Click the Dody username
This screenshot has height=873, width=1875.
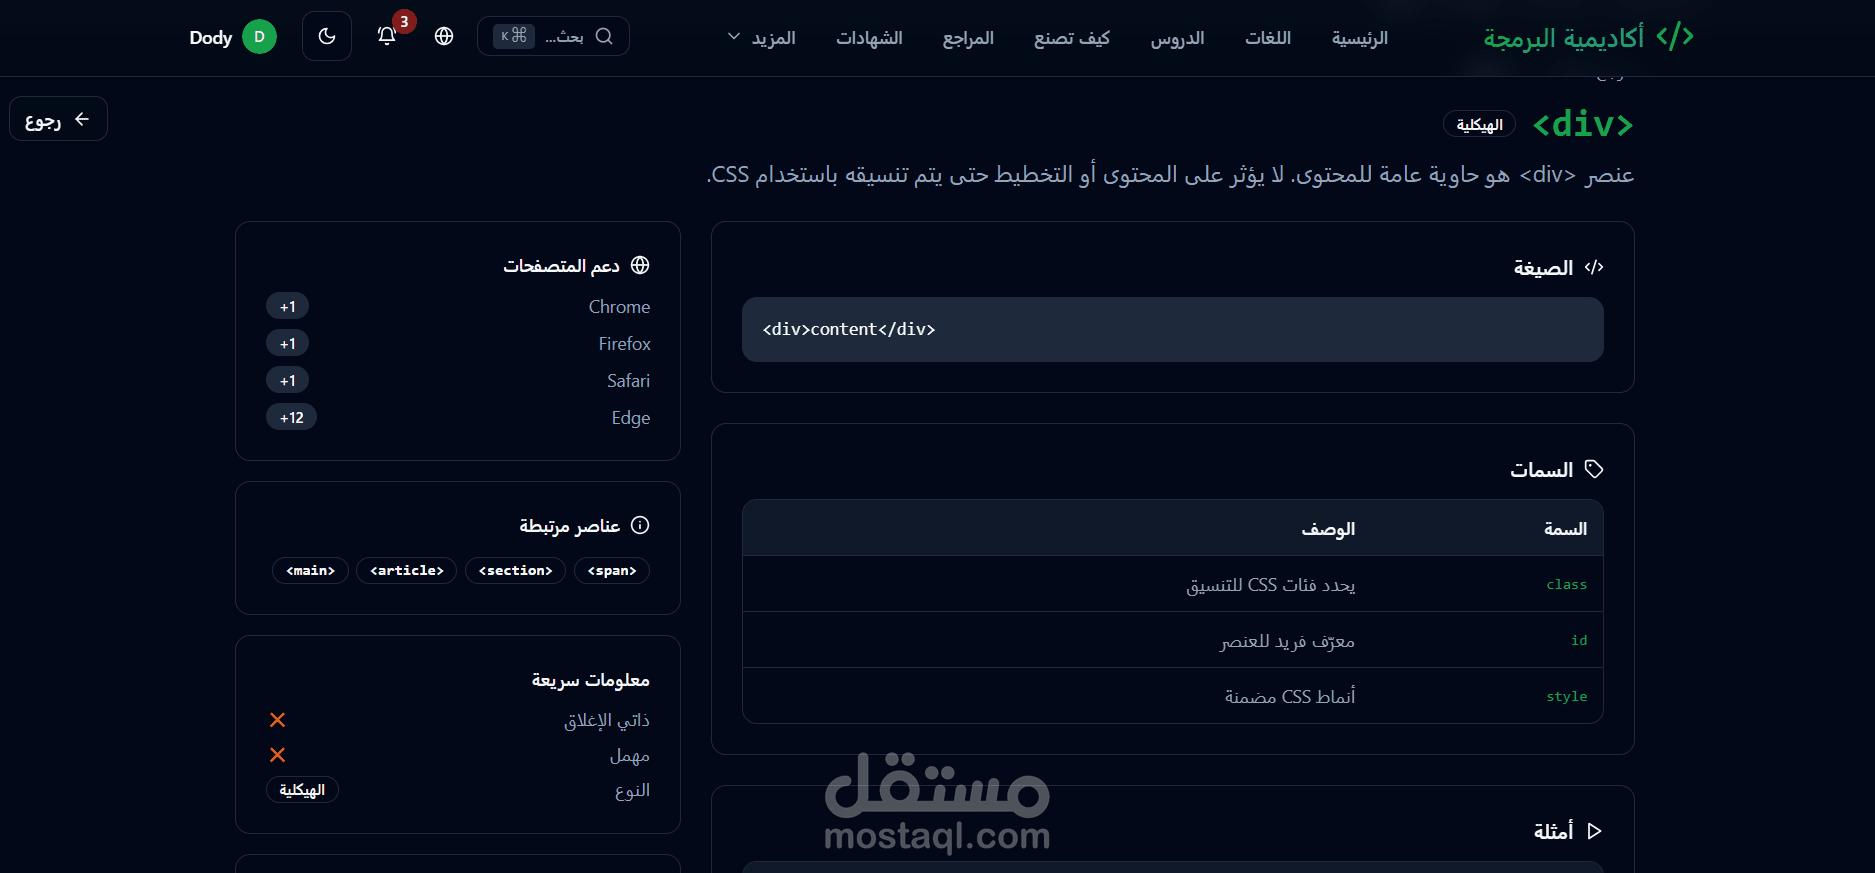click(x=210, y=37)
